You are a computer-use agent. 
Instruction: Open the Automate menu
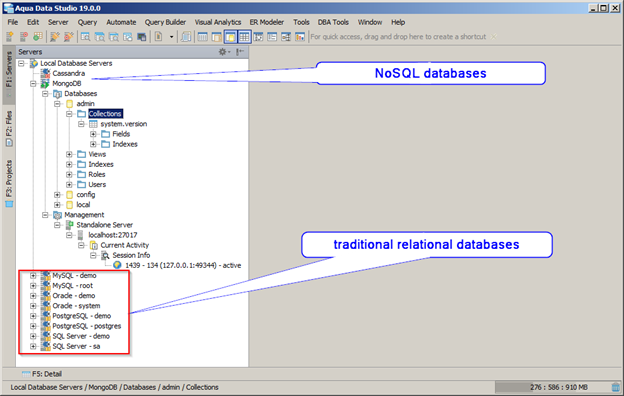point(121,22)
